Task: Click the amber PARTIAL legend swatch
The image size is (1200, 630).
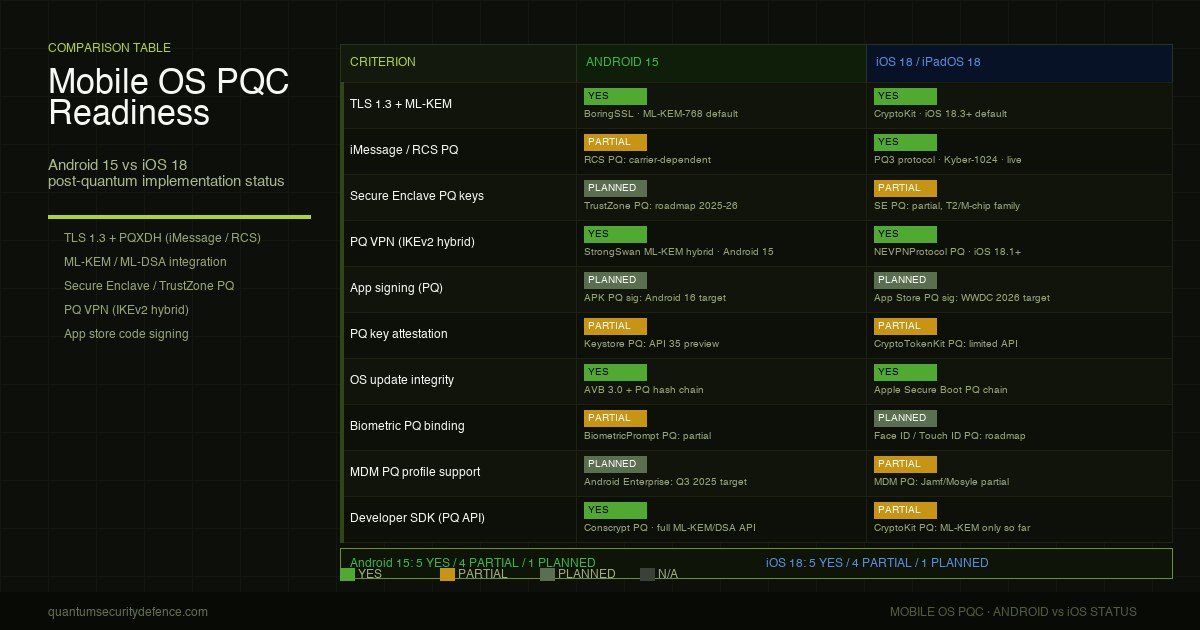Action: click(447, 574)
